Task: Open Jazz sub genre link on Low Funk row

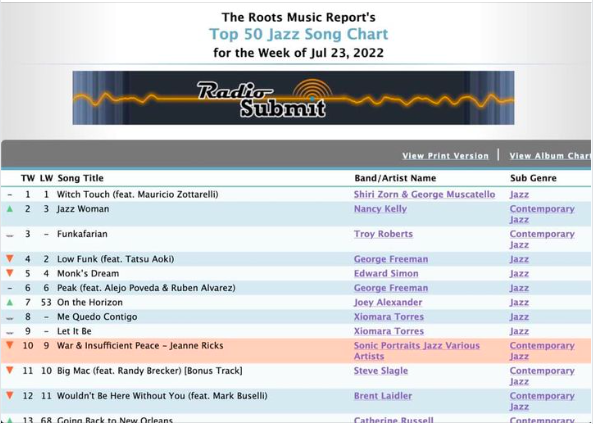Action: [x=519, y=259]
